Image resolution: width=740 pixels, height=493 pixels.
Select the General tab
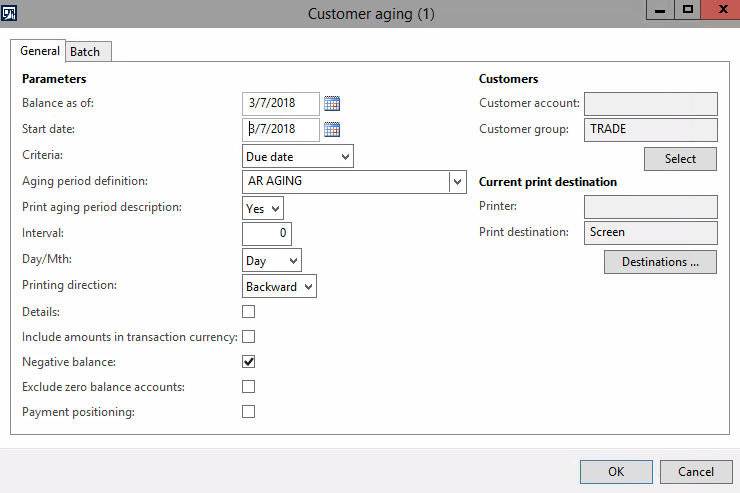pos(38,50)
